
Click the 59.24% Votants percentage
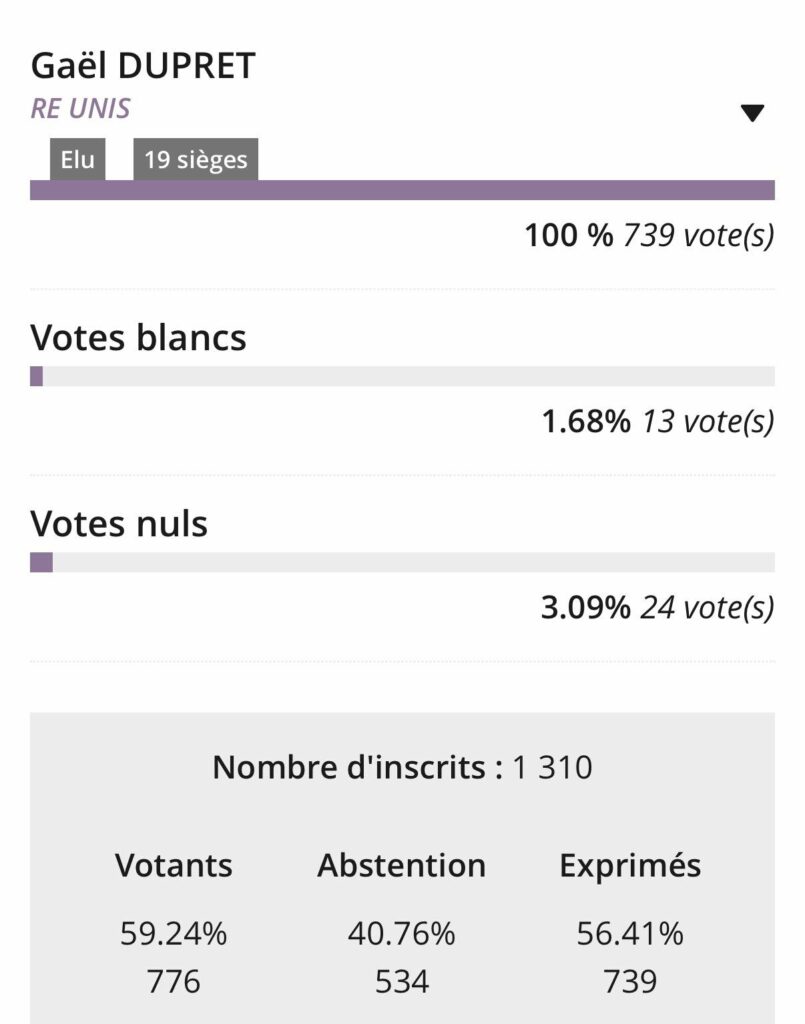tap(174, 934)
